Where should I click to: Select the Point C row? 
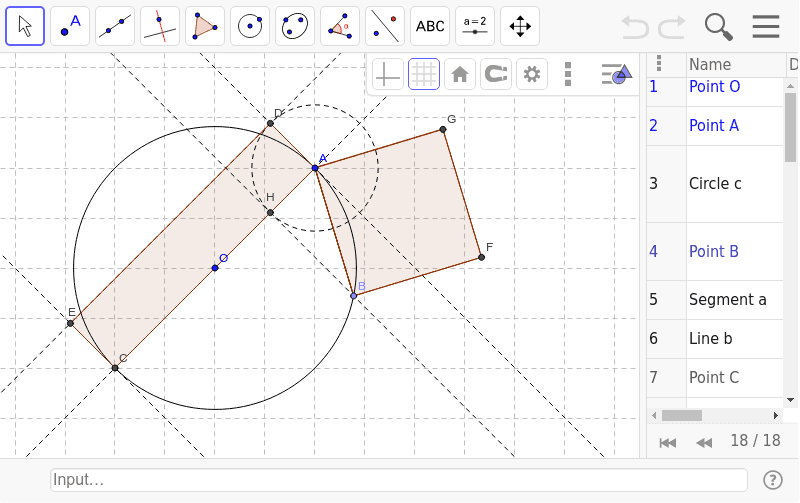(715, 378)
